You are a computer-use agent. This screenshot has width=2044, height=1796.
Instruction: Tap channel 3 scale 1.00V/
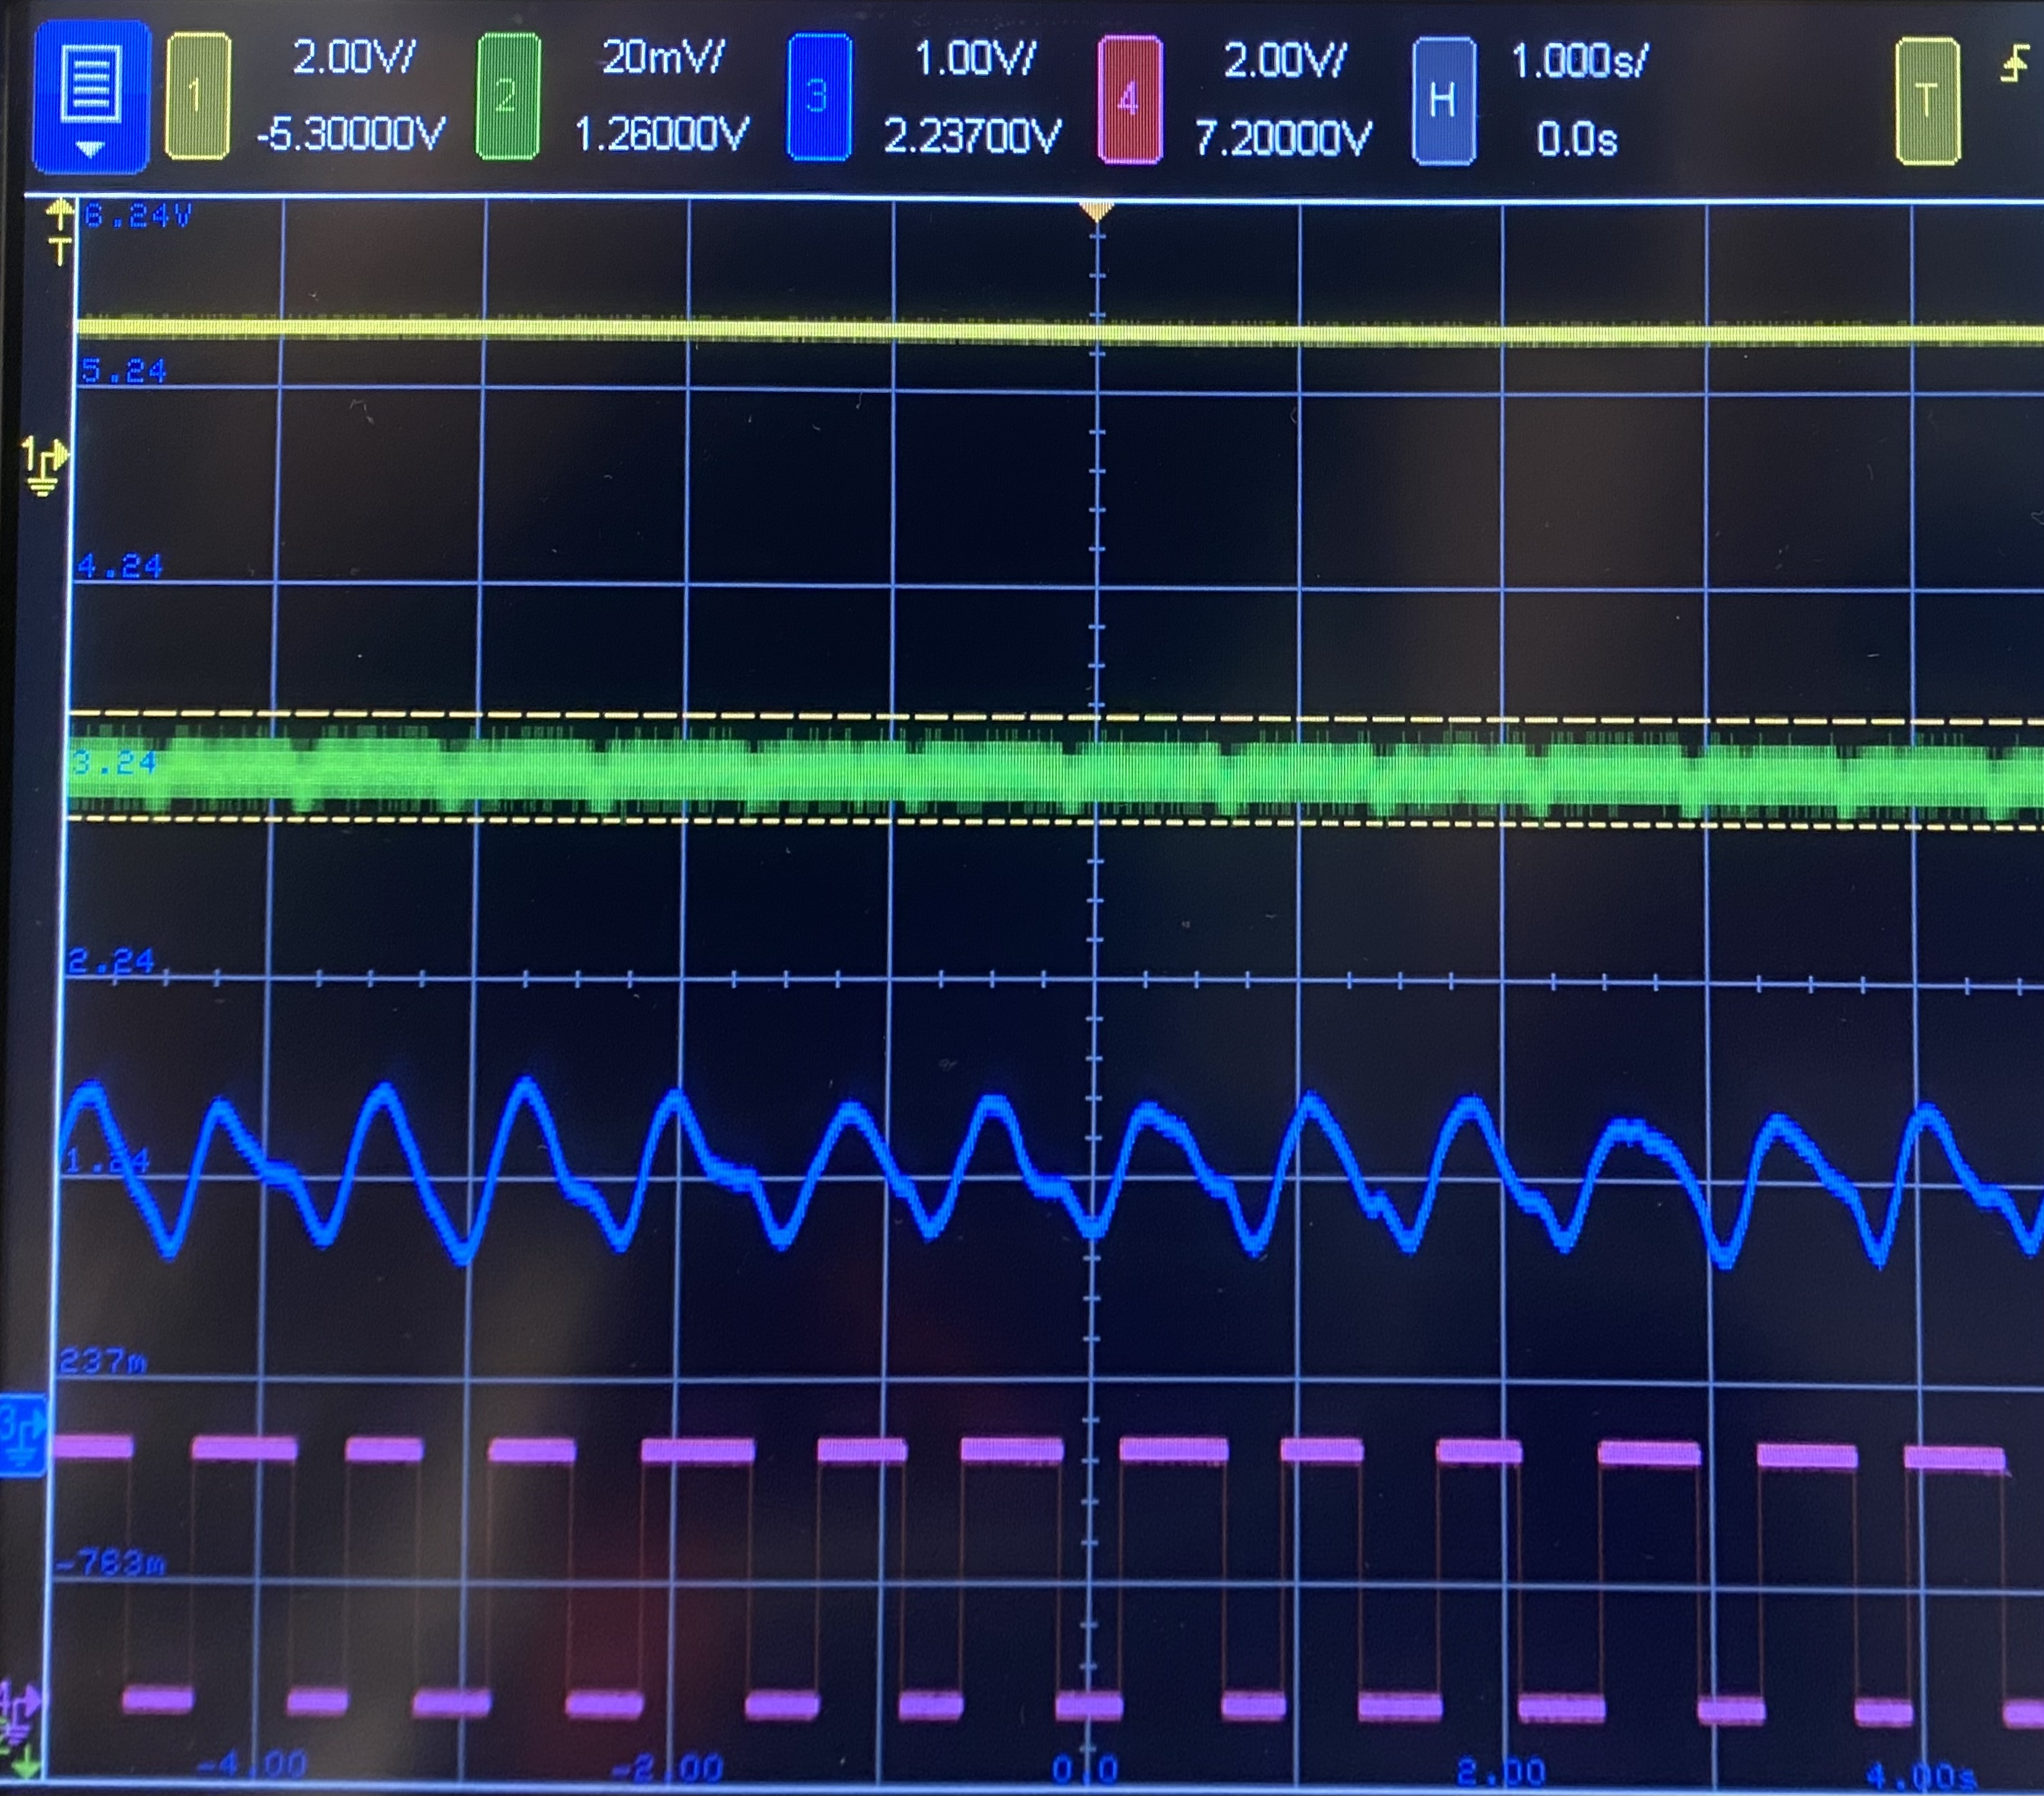[975, 60]
